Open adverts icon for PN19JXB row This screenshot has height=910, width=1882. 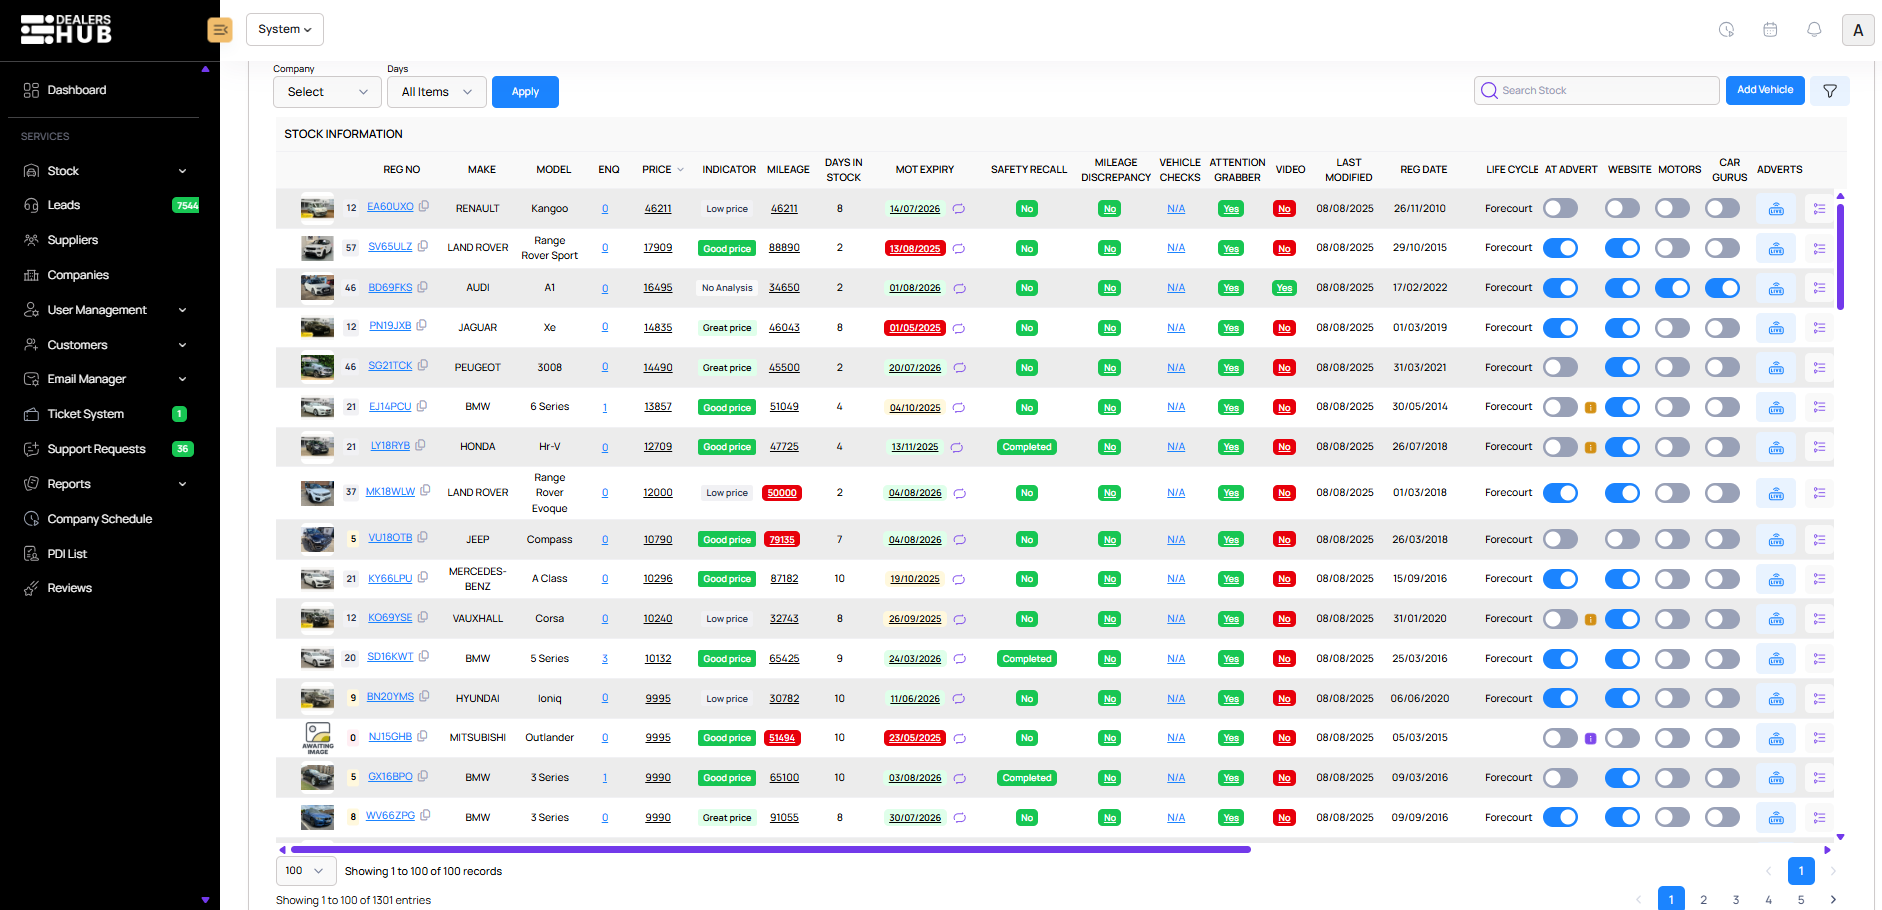tap(1776, 328)
